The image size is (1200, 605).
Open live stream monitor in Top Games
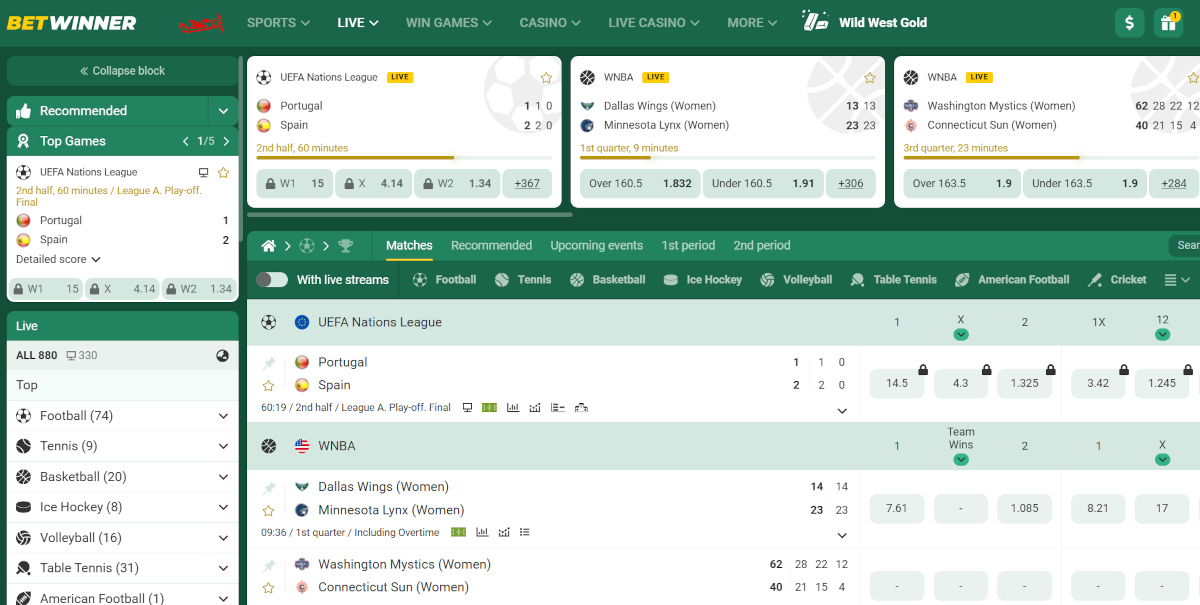click(x=204, y=172)
